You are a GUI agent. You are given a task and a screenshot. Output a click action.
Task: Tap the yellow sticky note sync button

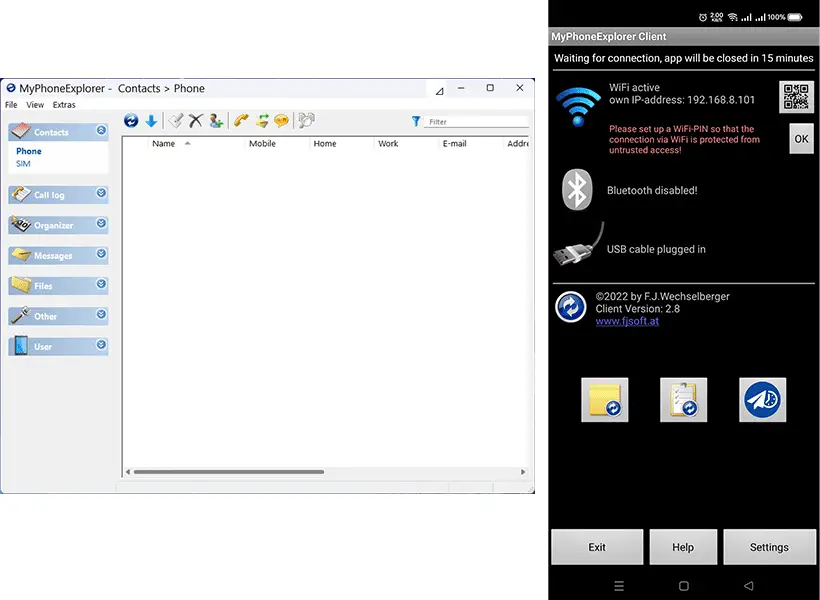coord(605,400)
